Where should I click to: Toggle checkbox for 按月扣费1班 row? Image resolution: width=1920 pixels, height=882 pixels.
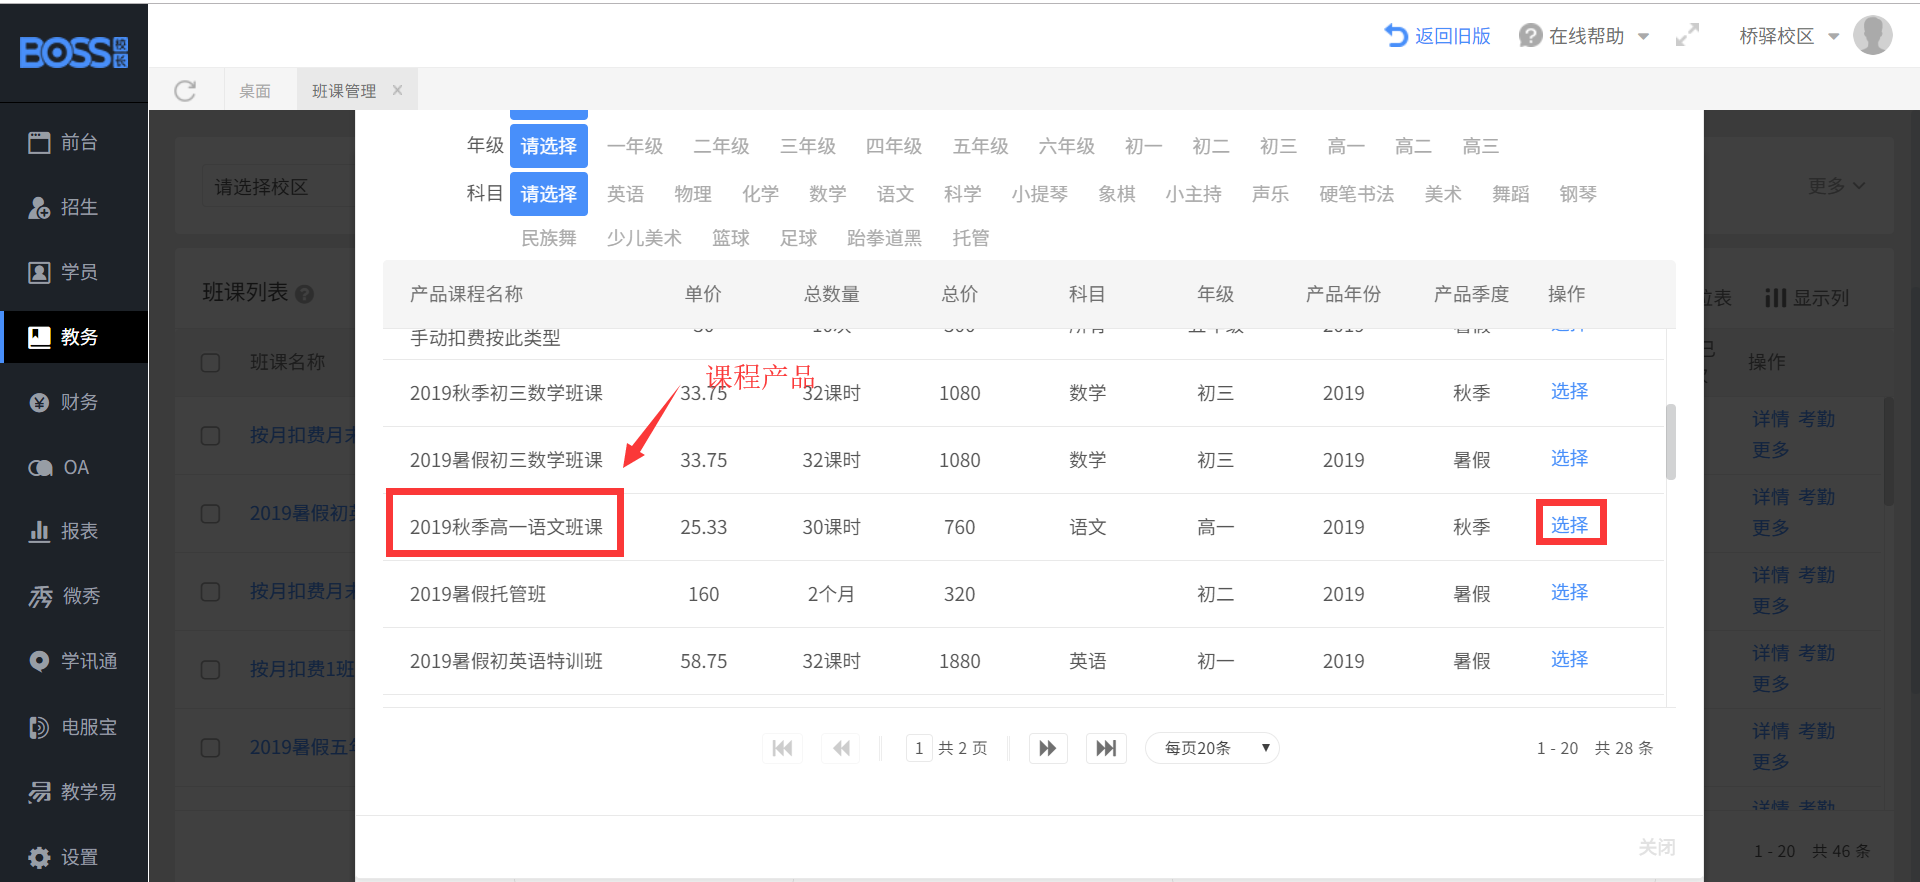(210, 669)
